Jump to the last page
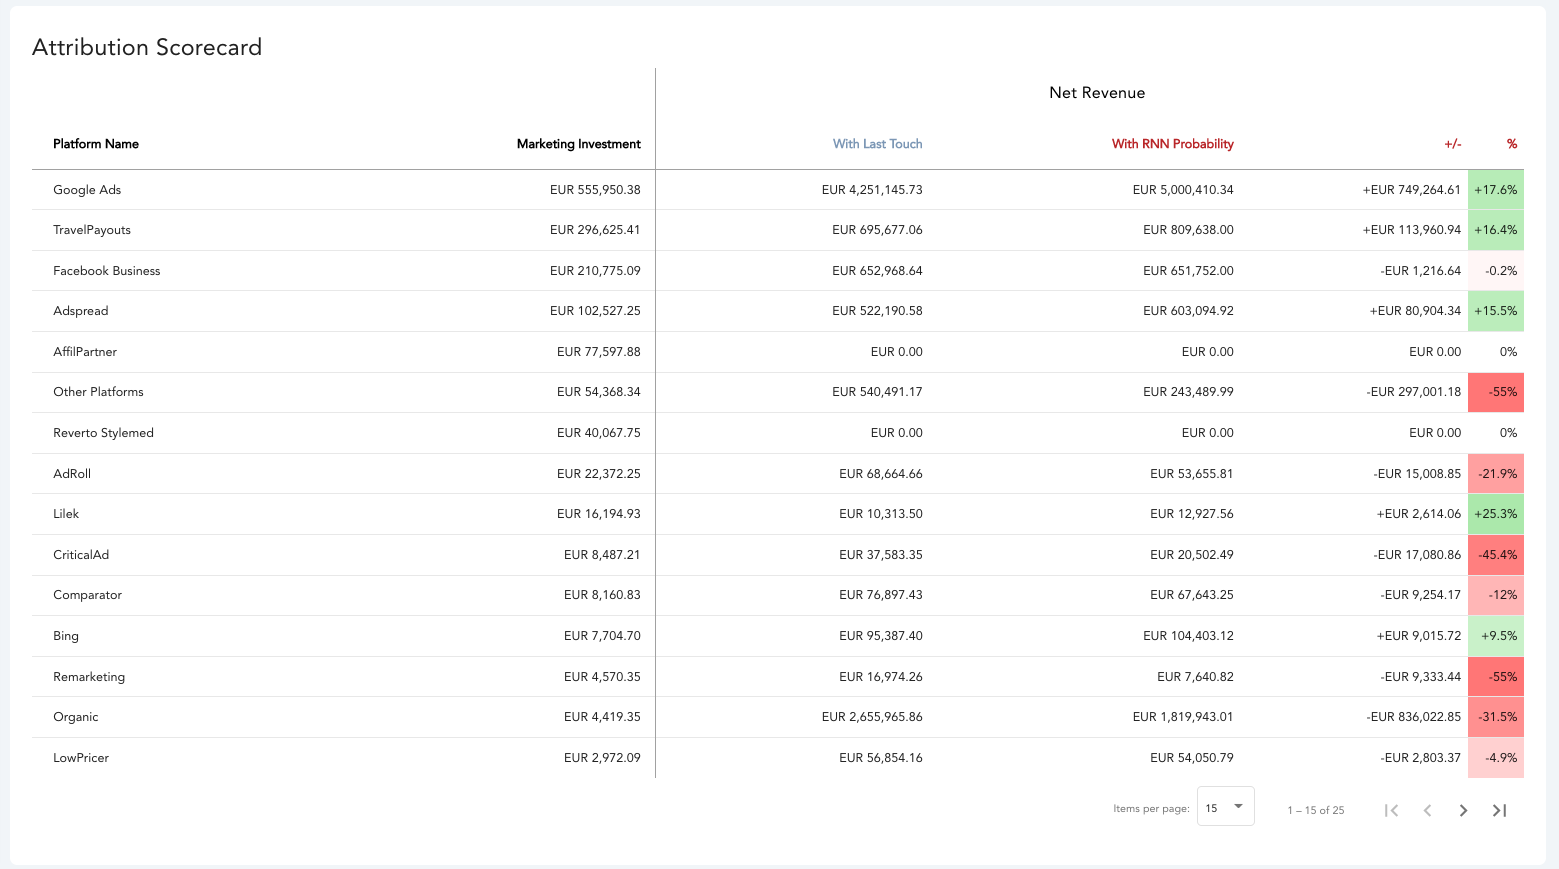1559x869 pixels. coord(1499,810)
